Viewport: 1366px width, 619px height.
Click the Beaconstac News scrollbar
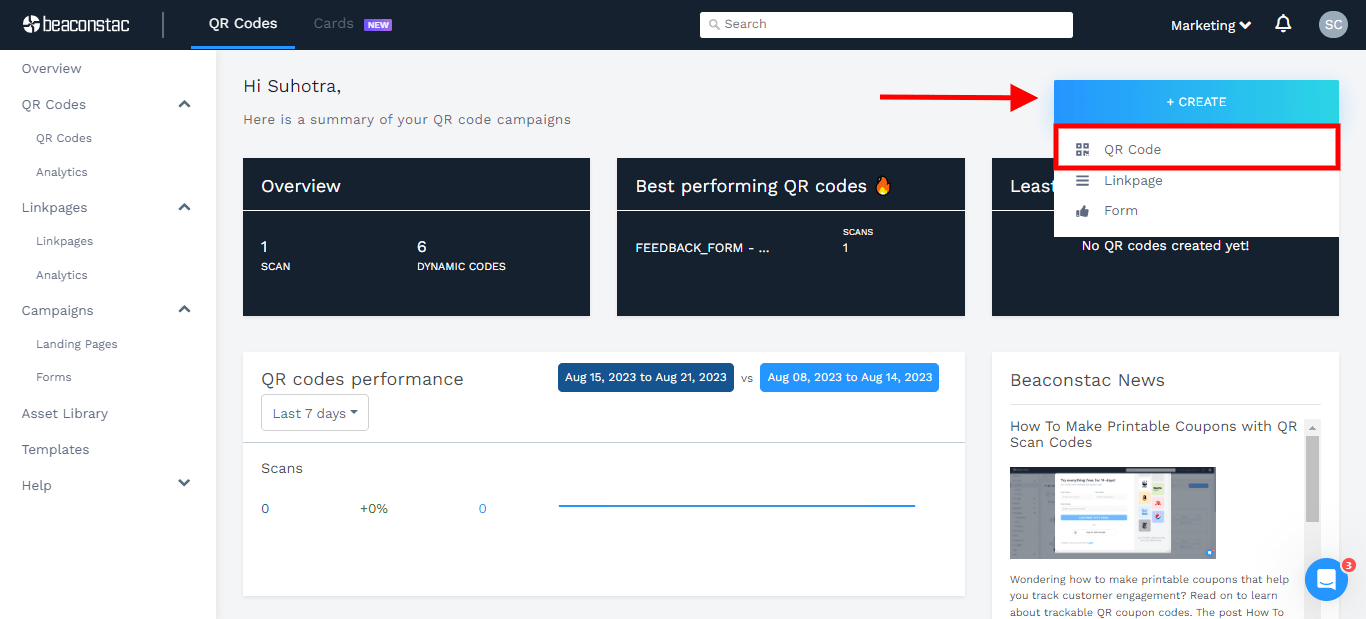[x=1312, y=480]
